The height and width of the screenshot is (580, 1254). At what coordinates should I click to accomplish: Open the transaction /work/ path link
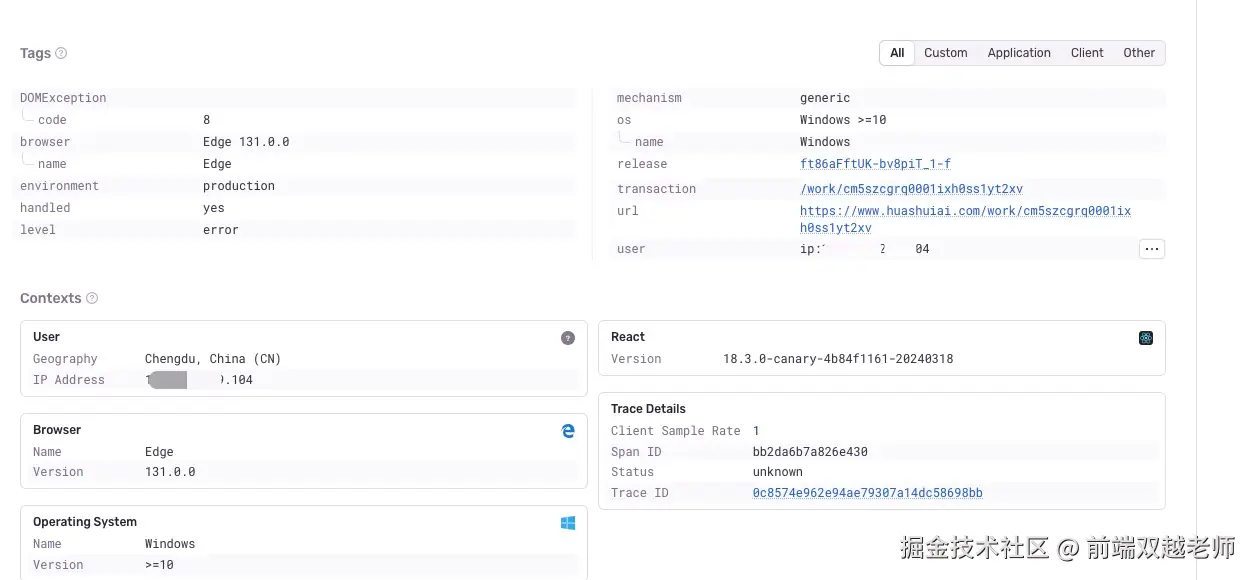911,189
